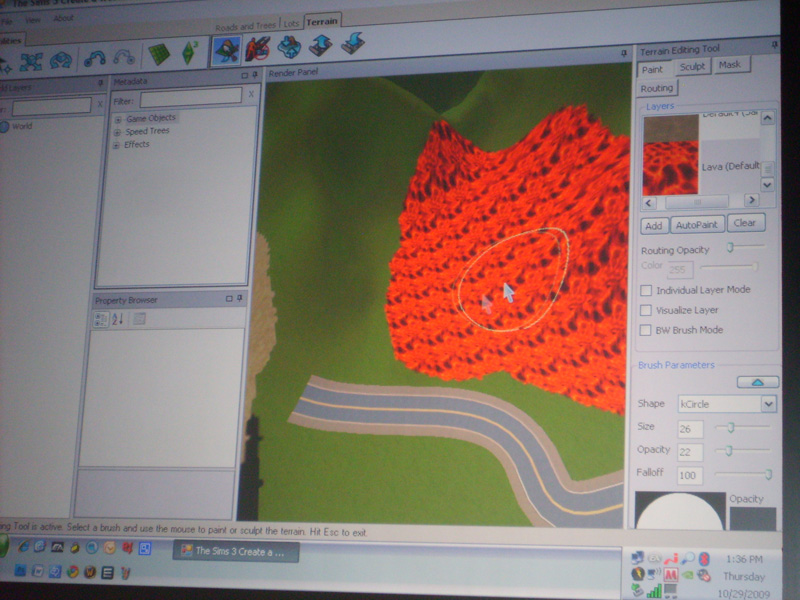Open the Sculpt tab
The height and width of the screenshot is (600, 800).
click(692, 67)
